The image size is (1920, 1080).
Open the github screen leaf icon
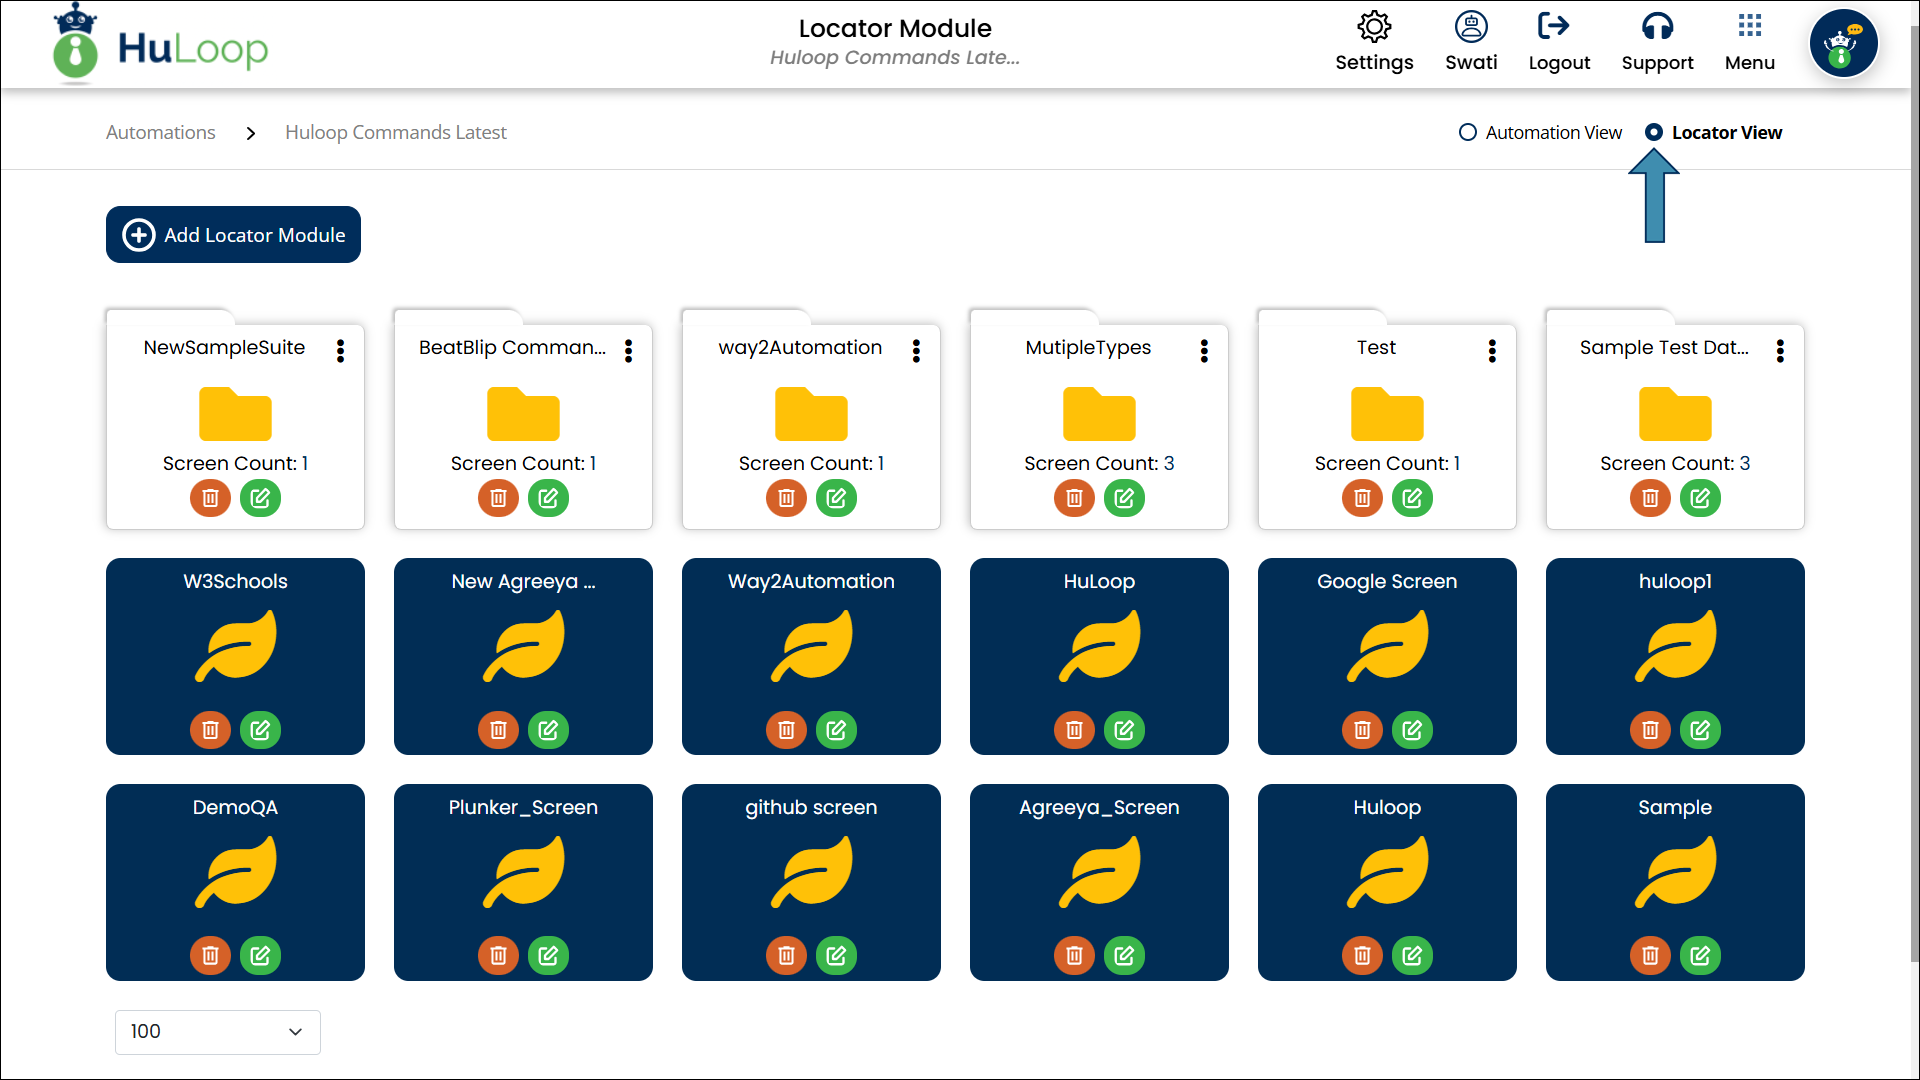pos(811,873)
